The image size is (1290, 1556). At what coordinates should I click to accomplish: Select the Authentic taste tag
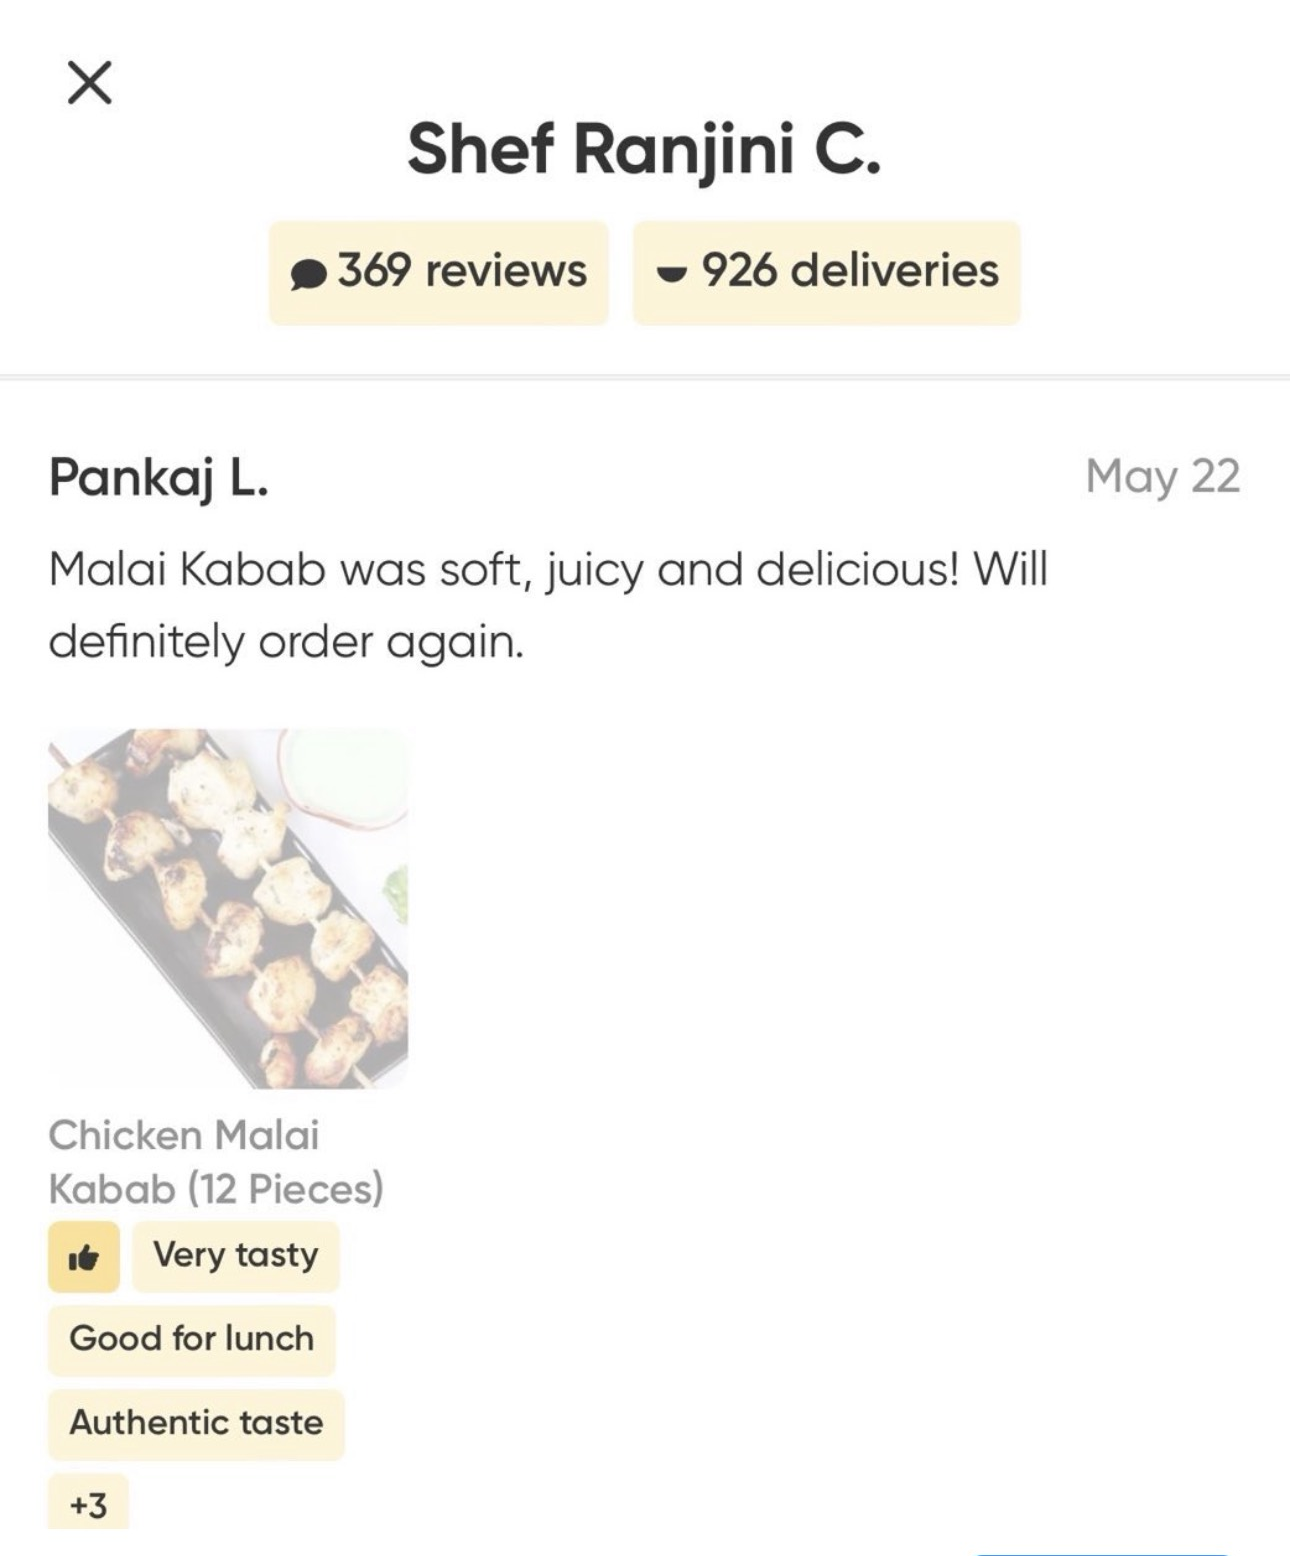196,1424
